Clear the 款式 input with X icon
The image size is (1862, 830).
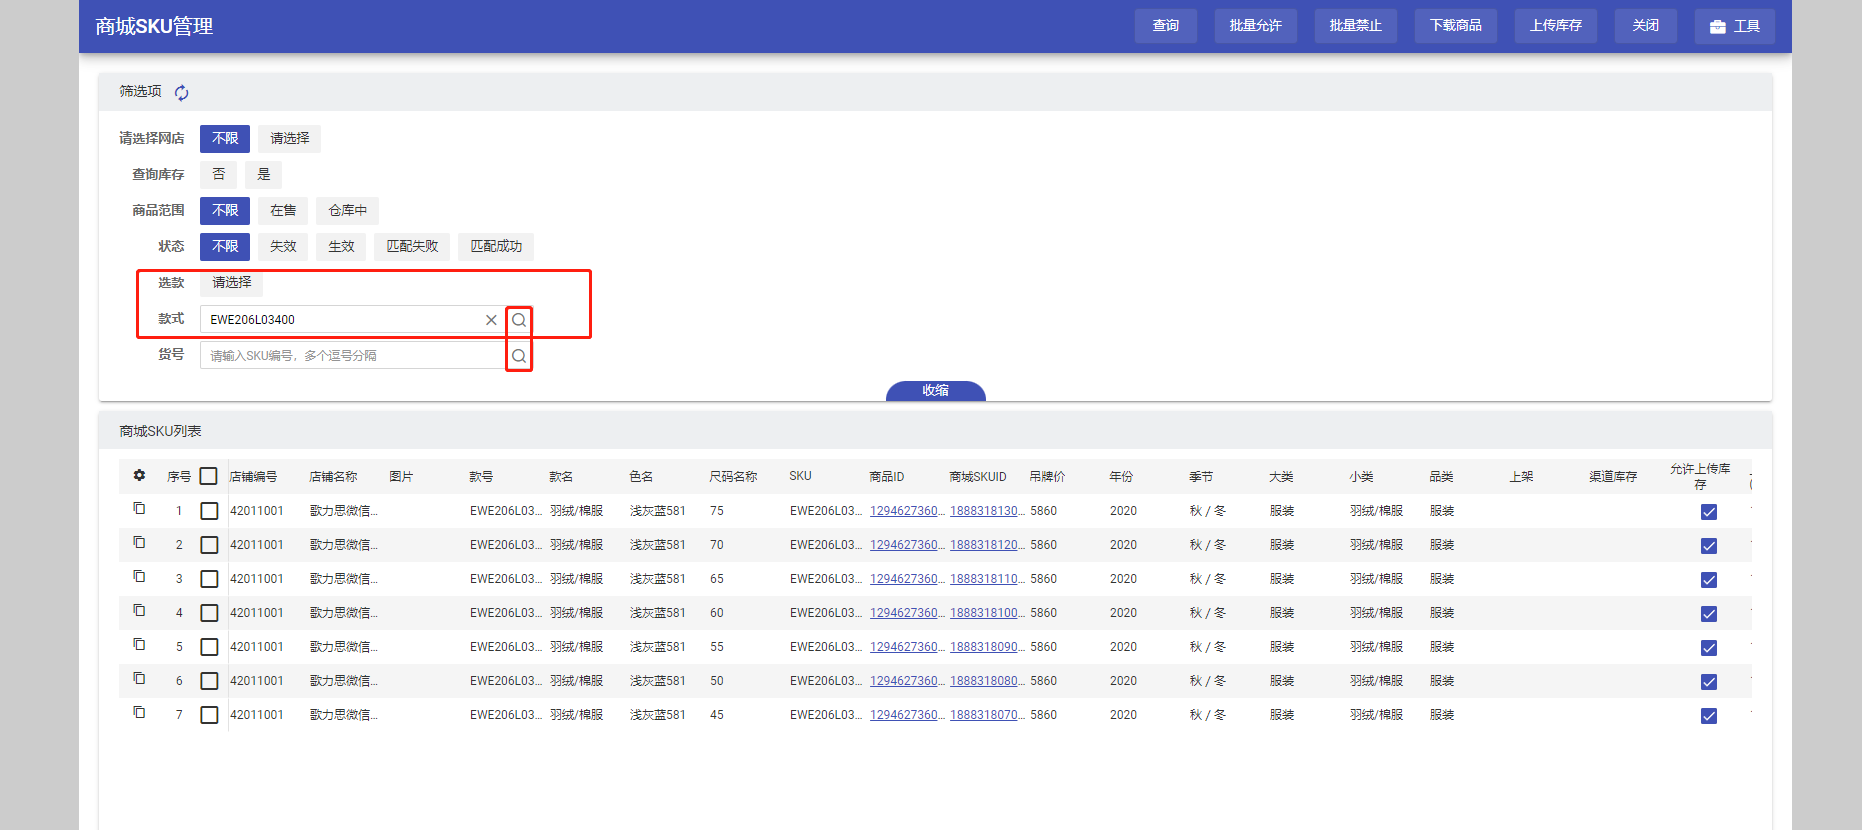491,320
